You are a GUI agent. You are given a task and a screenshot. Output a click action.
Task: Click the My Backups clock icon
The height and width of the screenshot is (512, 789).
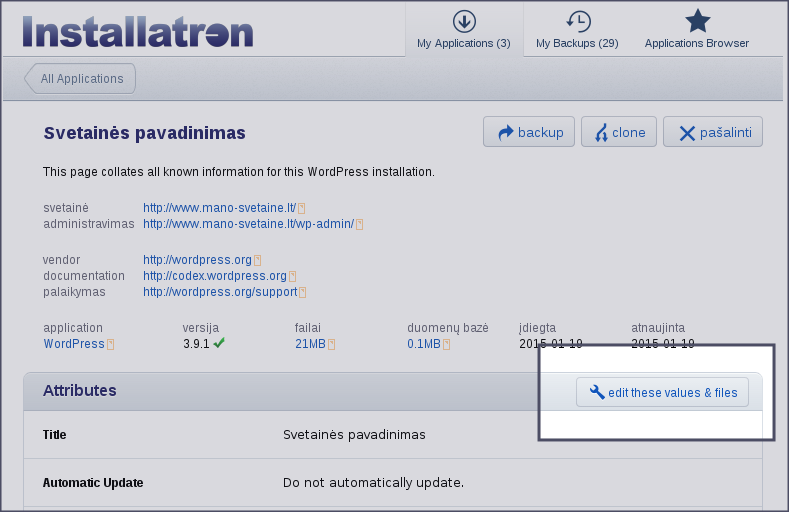[577, 21]
